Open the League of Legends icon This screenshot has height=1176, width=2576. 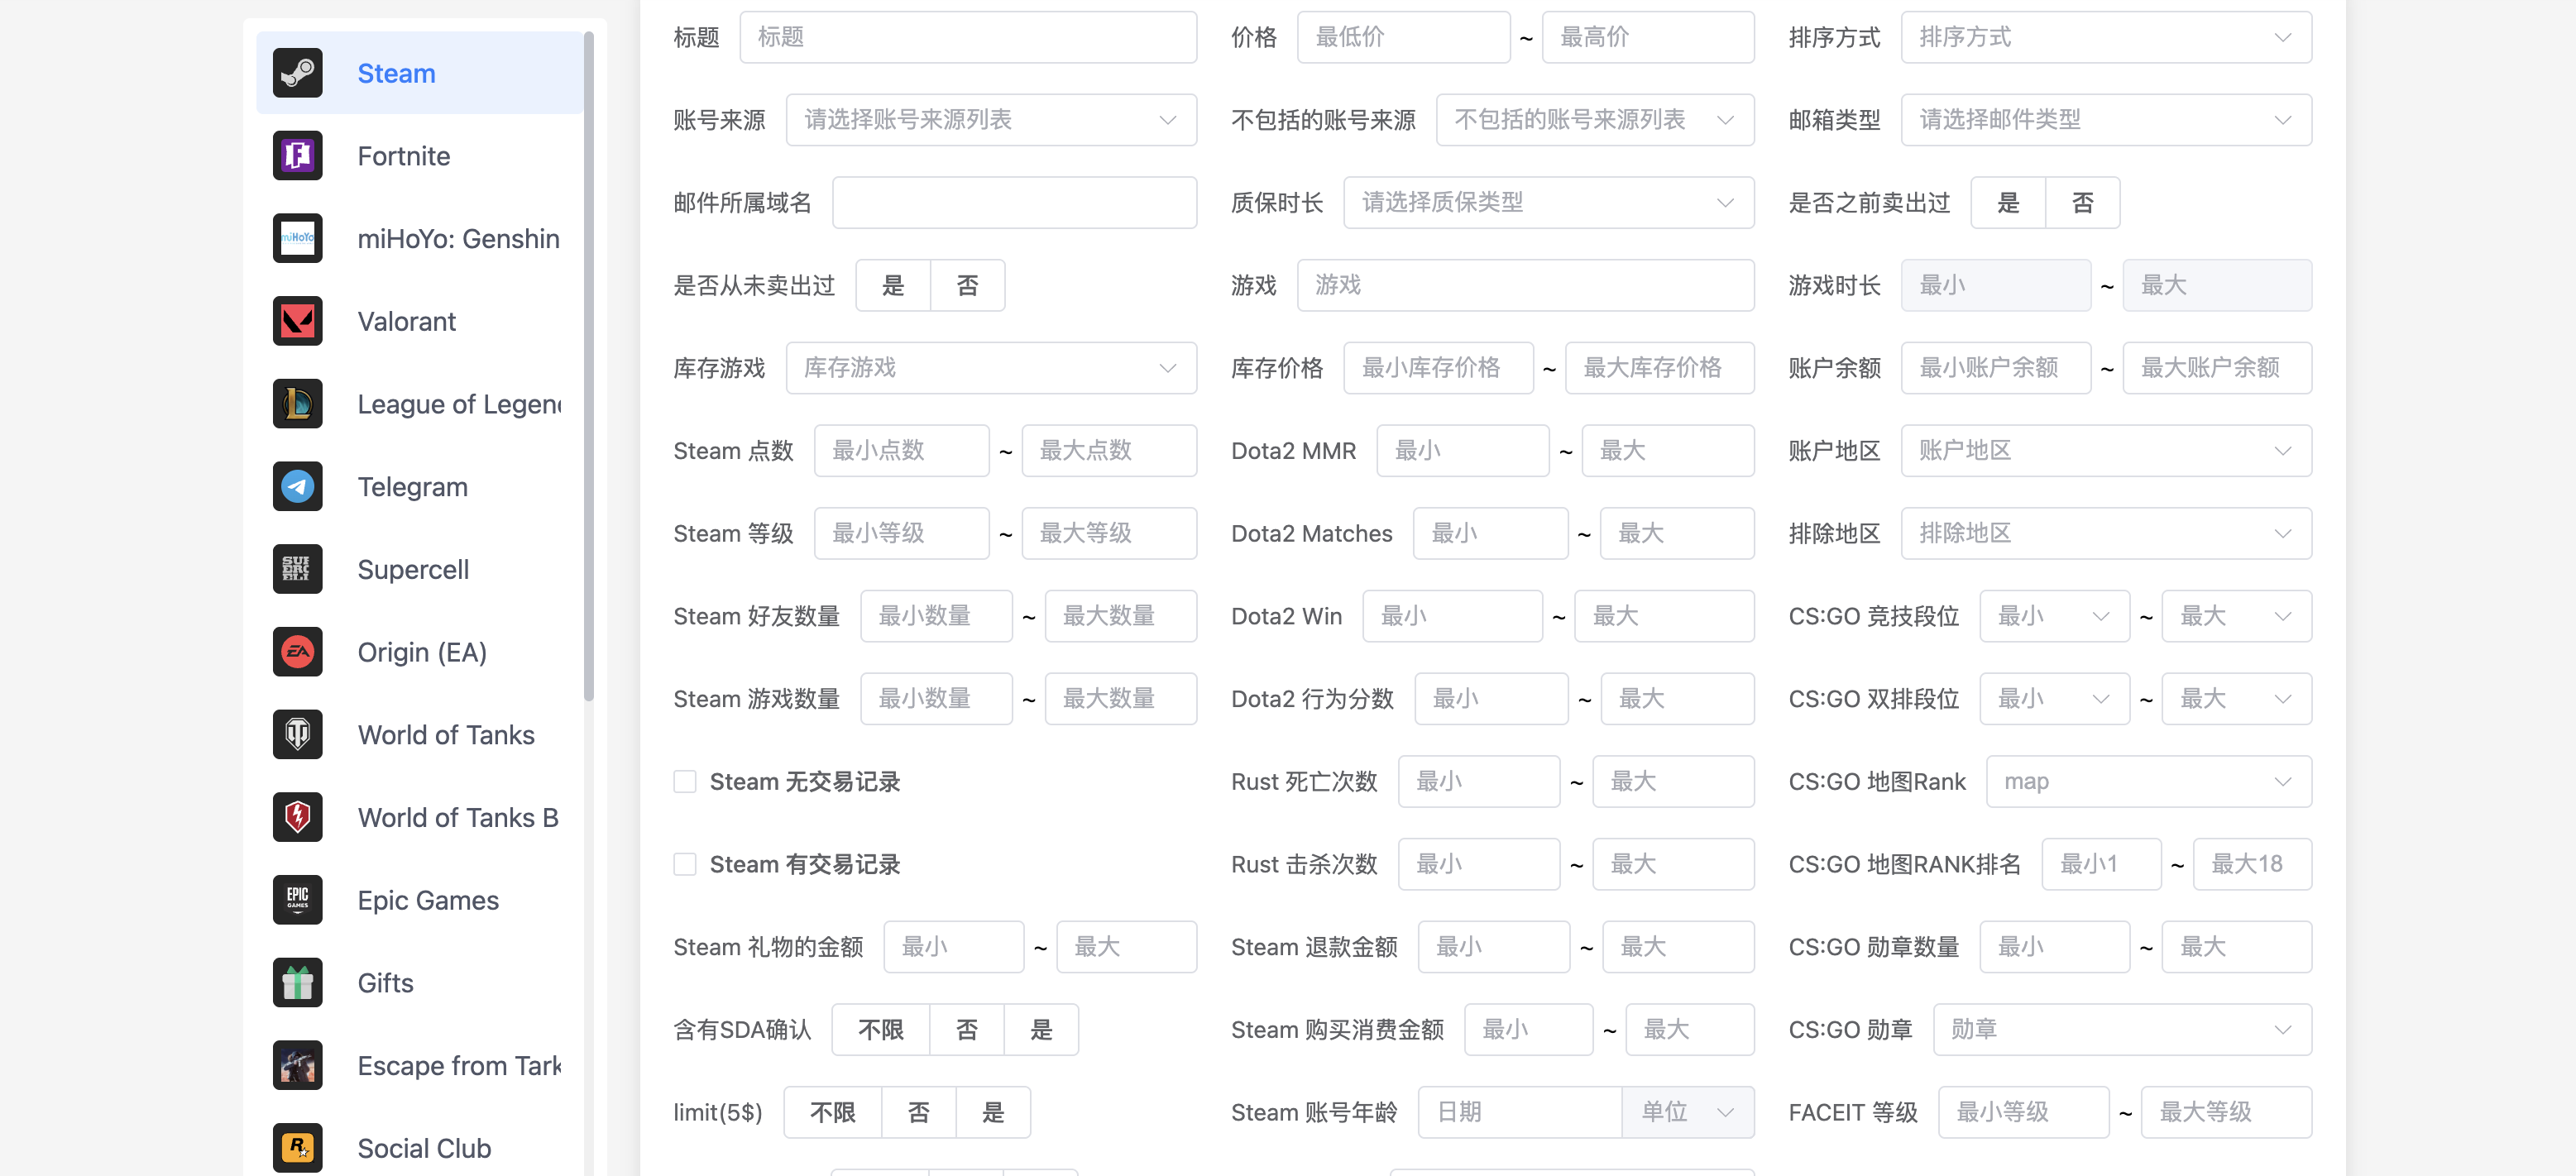click(297, 404)
